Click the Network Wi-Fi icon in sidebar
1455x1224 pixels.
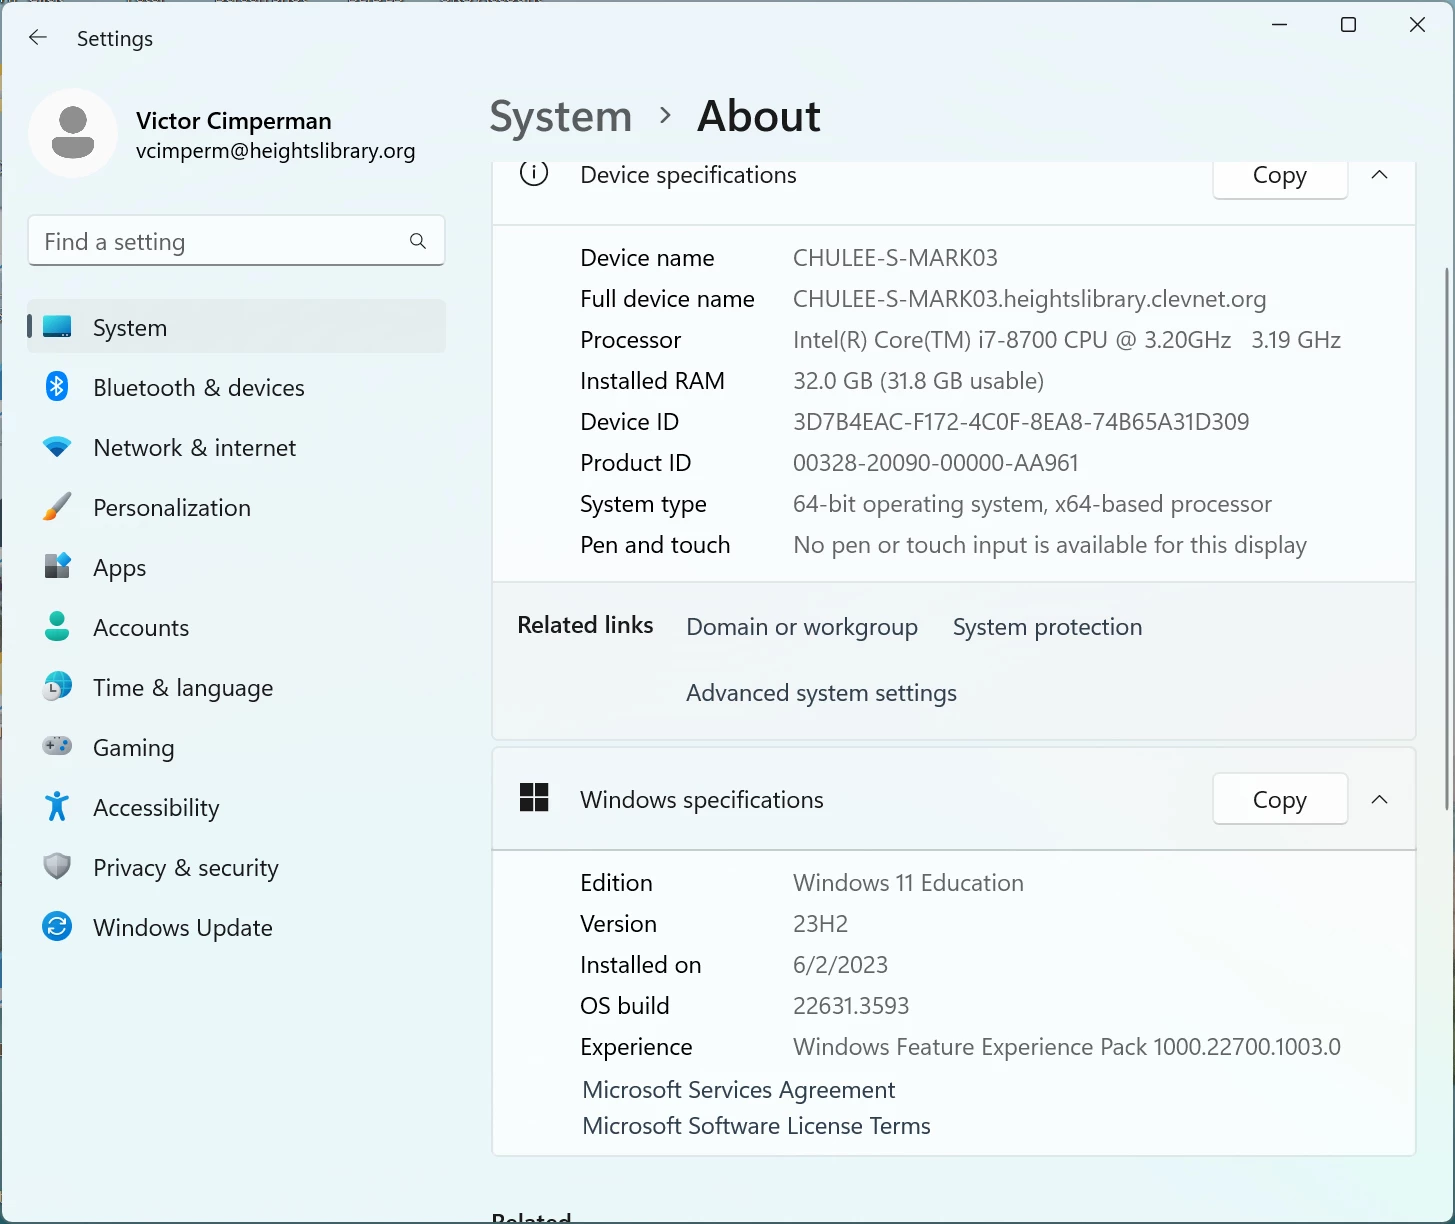click(57, 447)
